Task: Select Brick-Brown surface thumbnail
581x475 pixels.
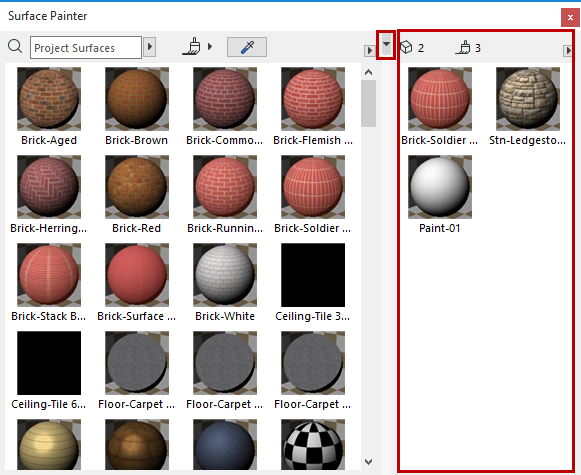Action: (137, 99)
